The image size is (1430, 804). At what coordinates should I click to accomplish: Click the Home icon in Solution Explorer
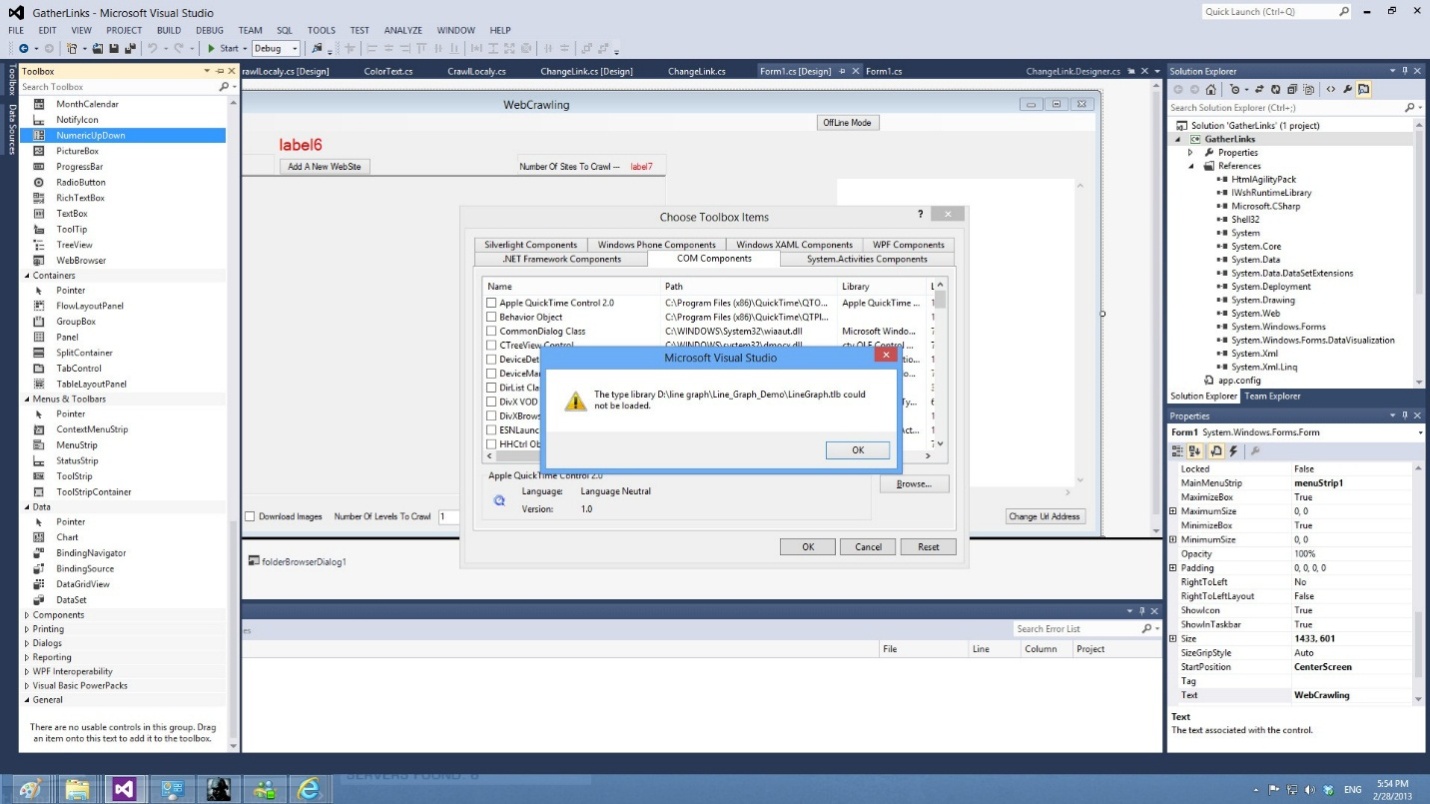[x=1210, y=89]
